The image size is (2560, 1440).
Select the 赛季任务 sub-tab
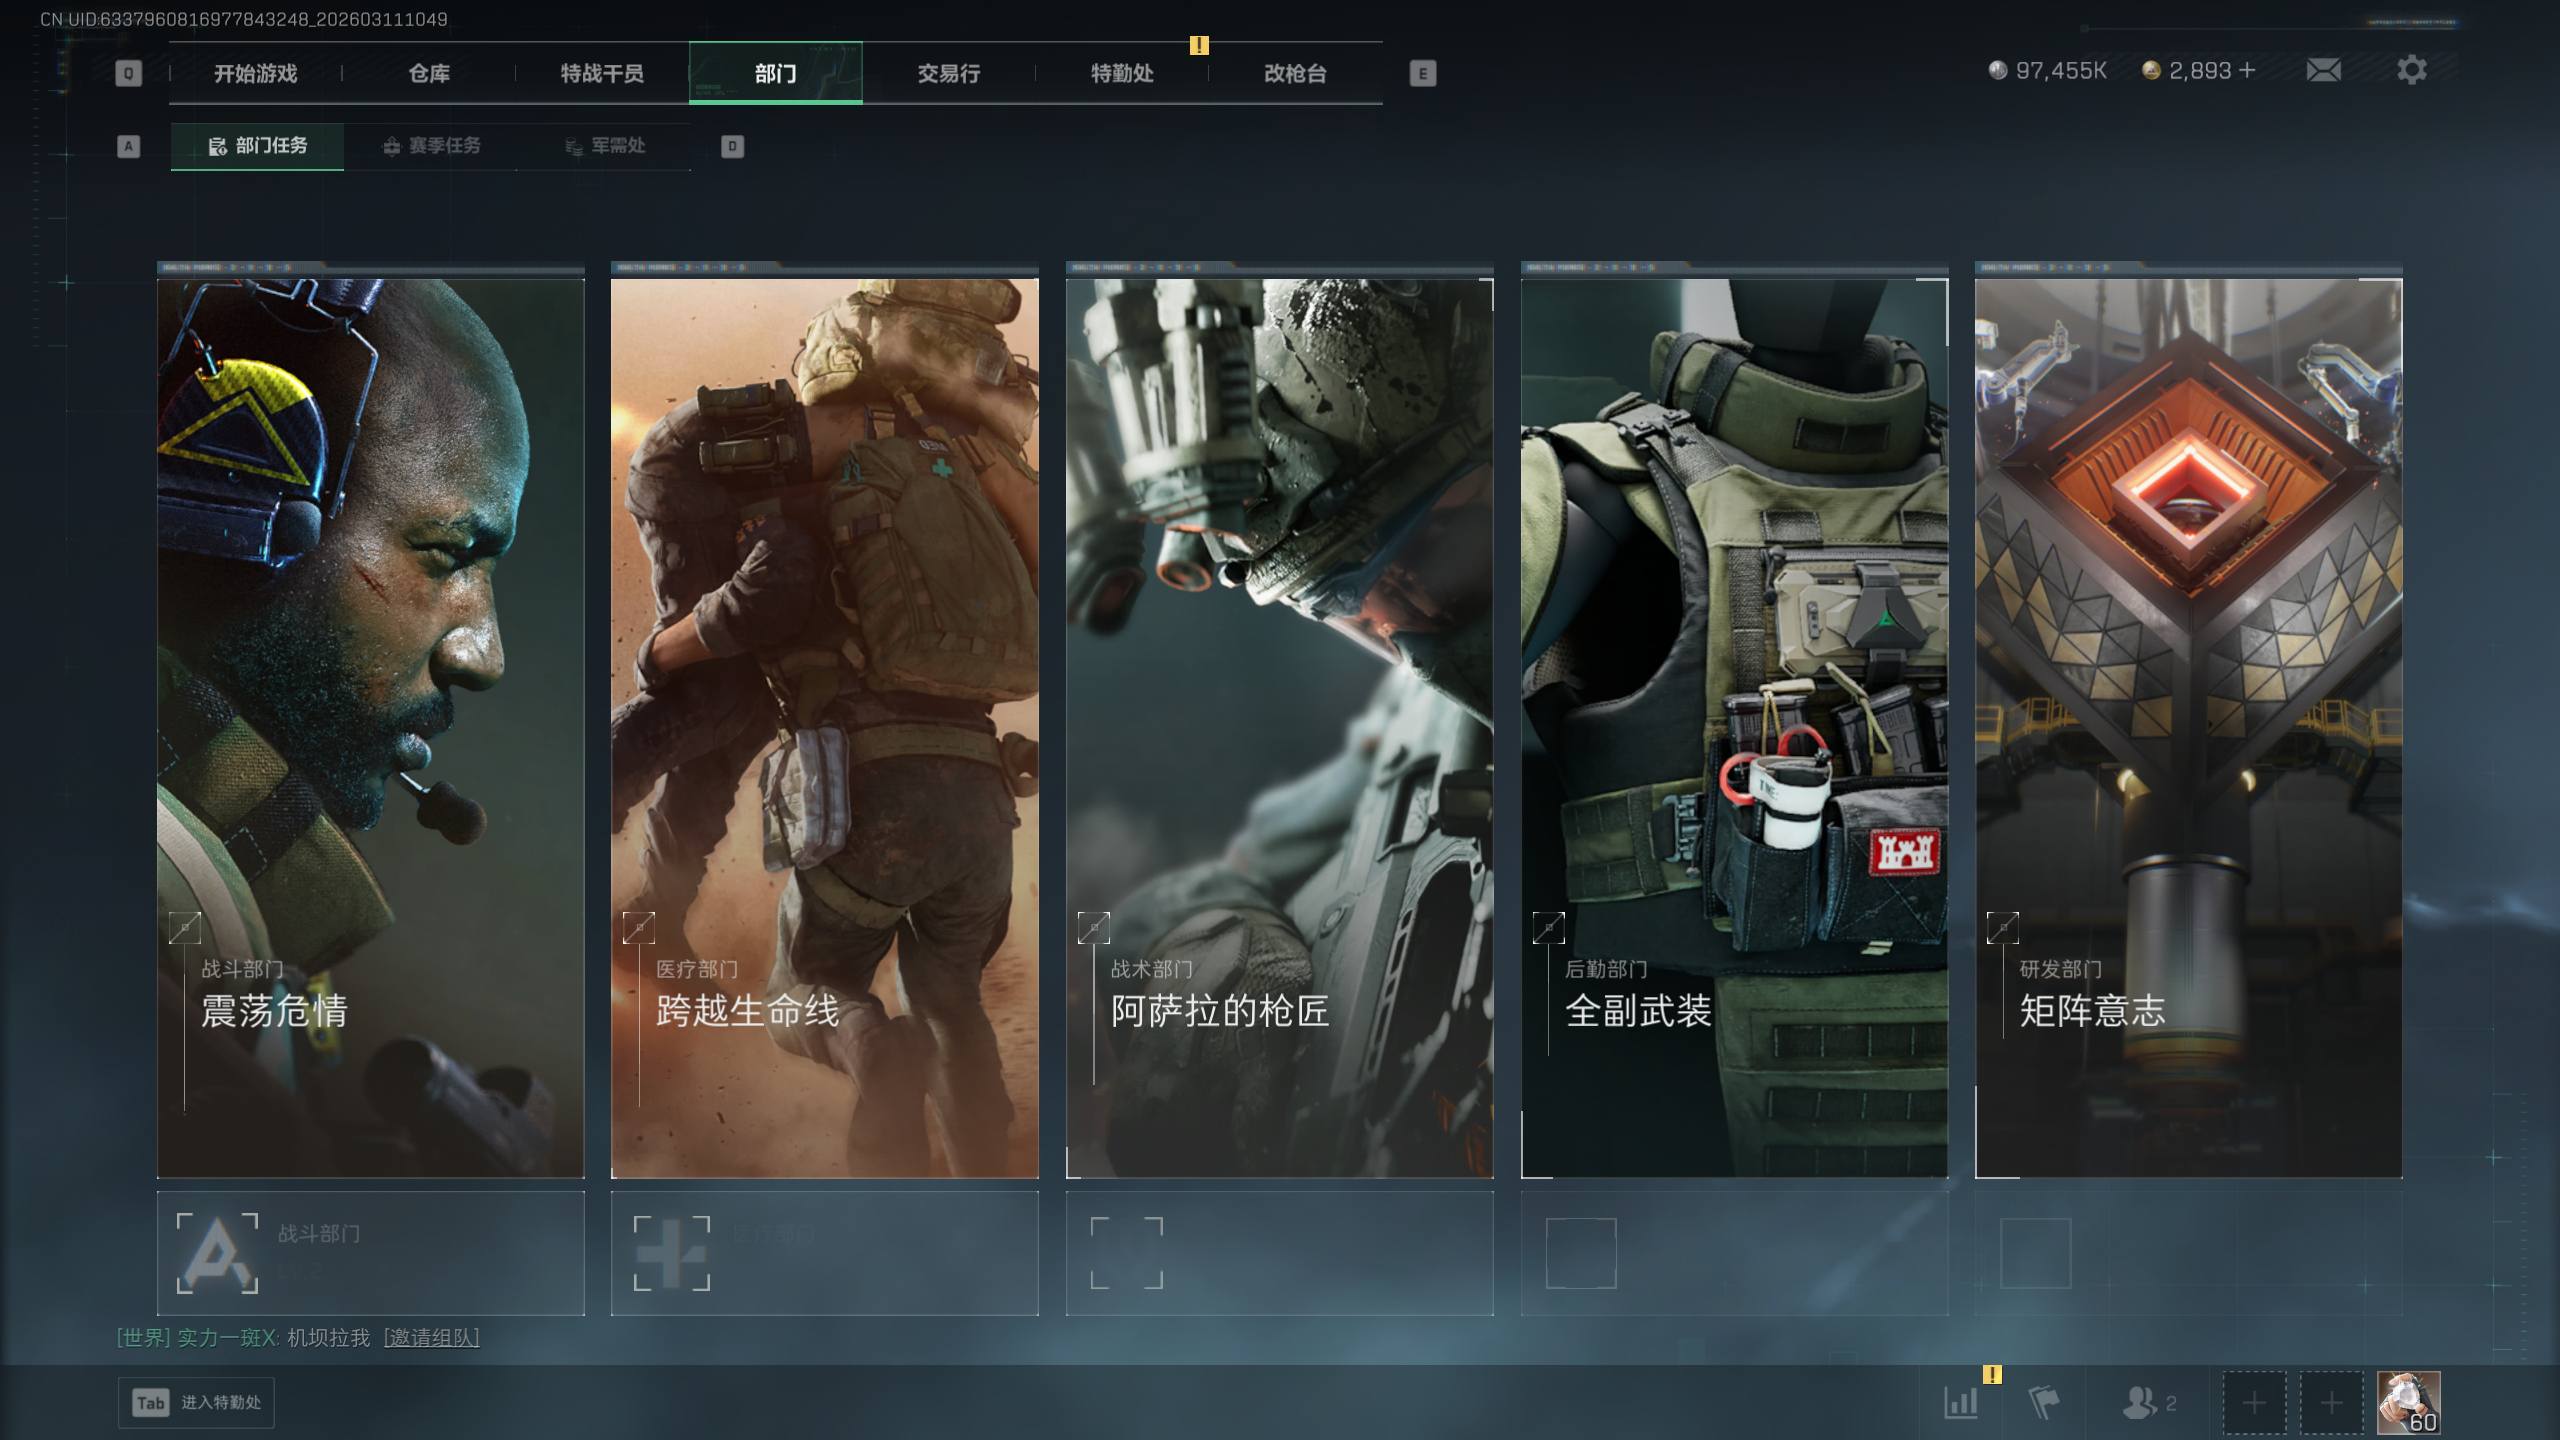pyautogui.click(x=432, y=146)
